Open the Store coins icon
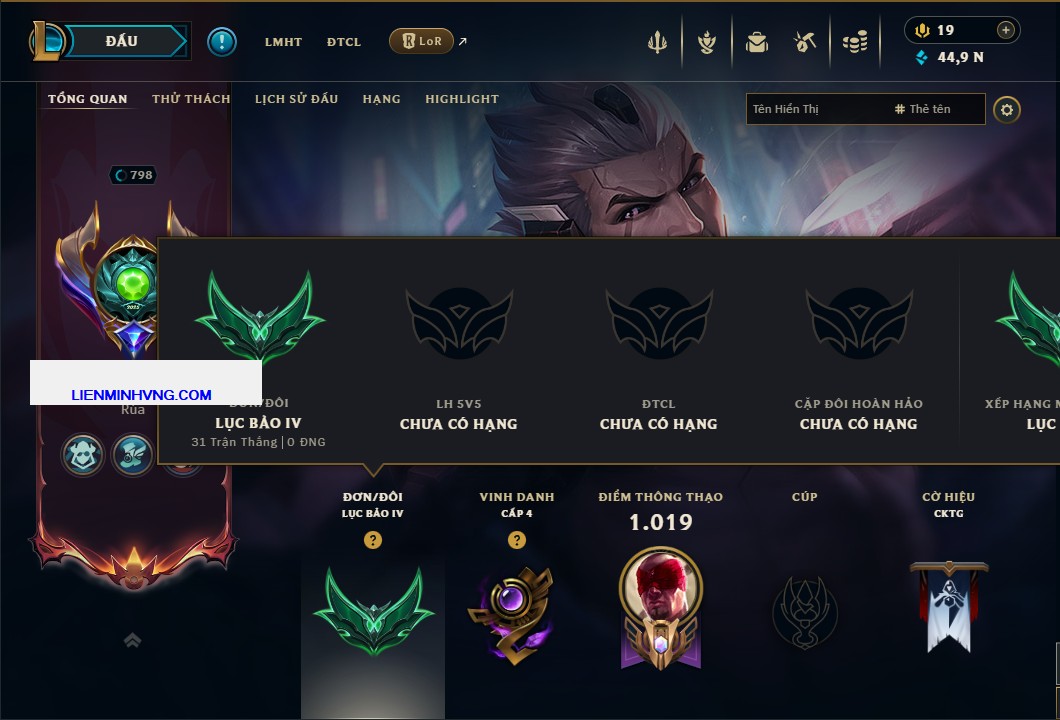1060x720 pixels. pos(854,43)
